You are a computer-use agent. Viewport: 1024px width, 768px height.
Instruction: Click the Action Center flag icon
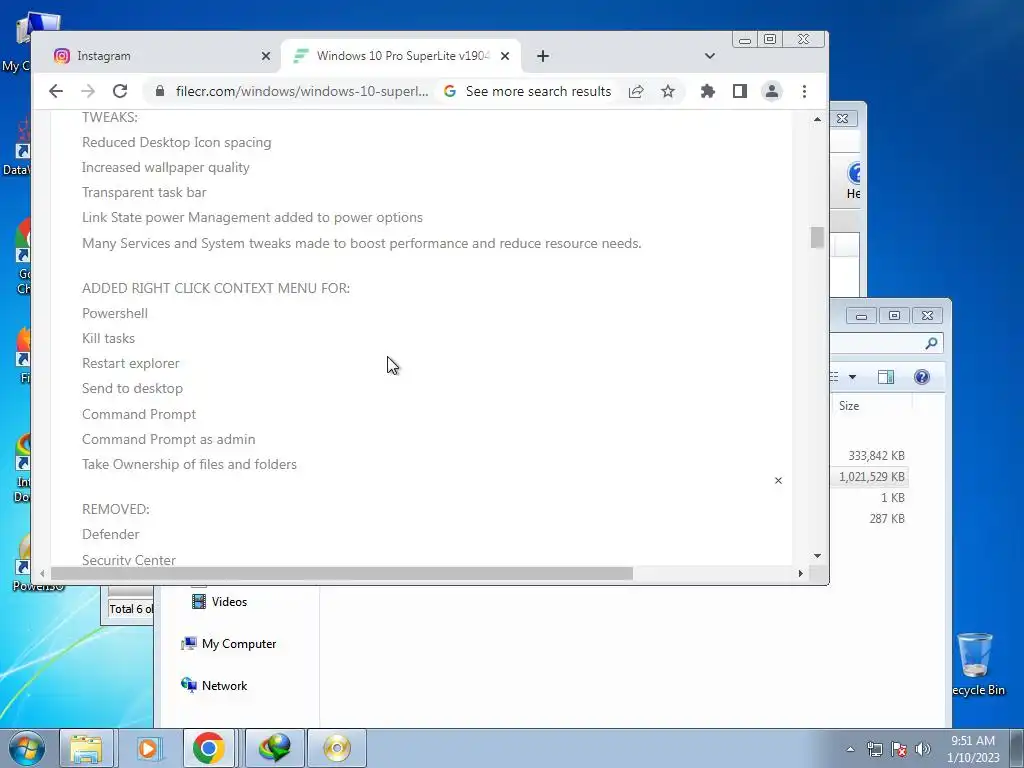pyautogui.click(x=899, y=749)
